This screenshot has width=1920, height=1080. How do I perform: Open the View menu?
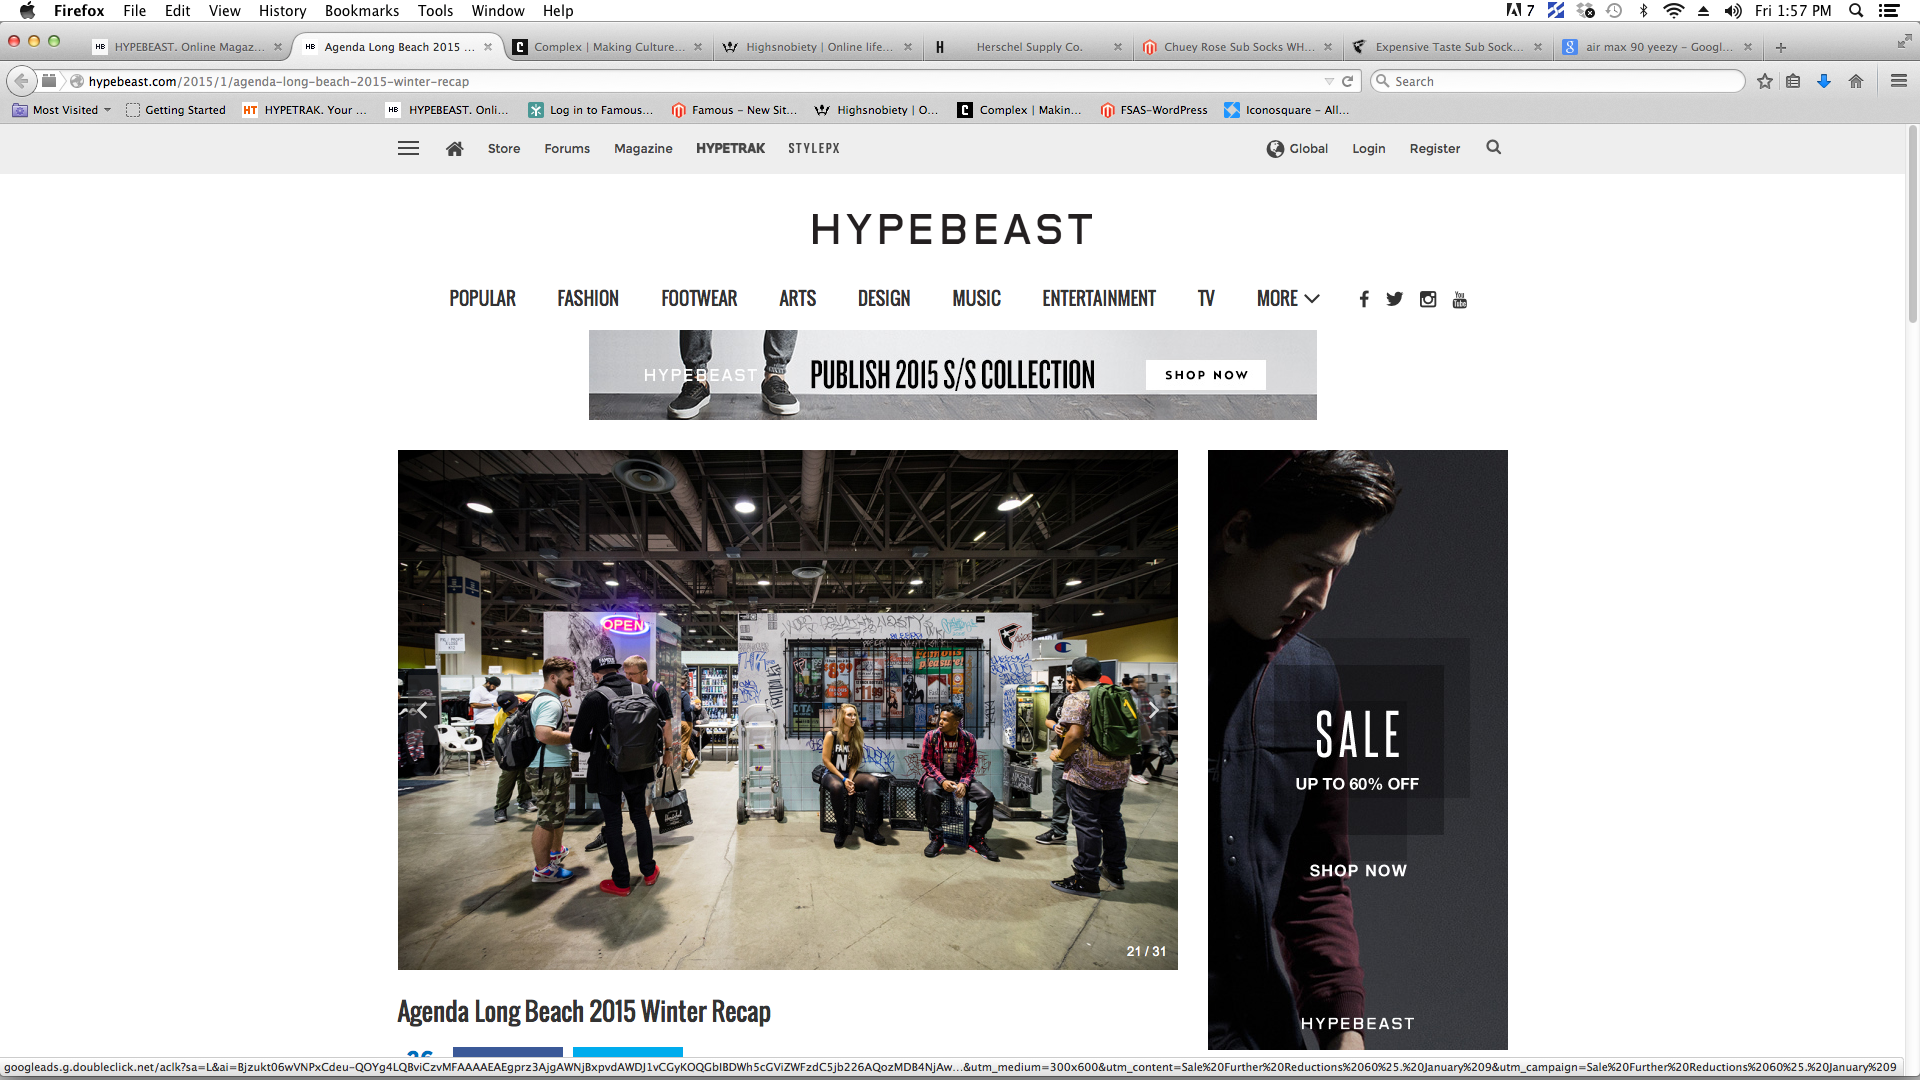tap(224, 10)
